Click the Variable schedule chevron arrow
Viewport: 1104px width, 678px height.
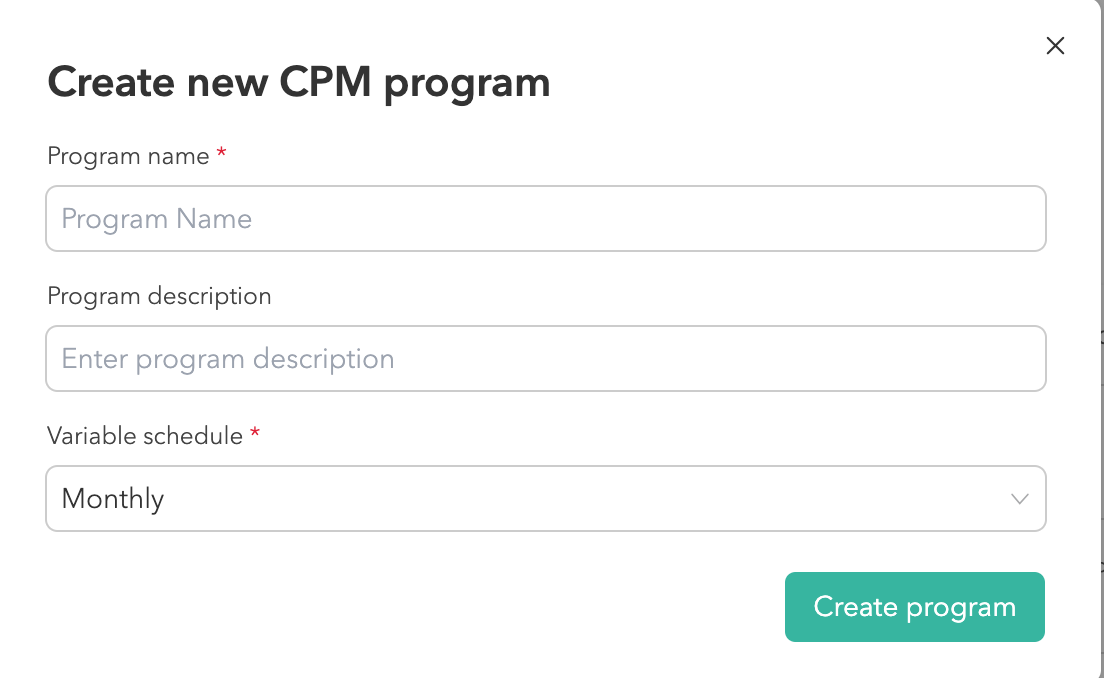coord(1020,498)
